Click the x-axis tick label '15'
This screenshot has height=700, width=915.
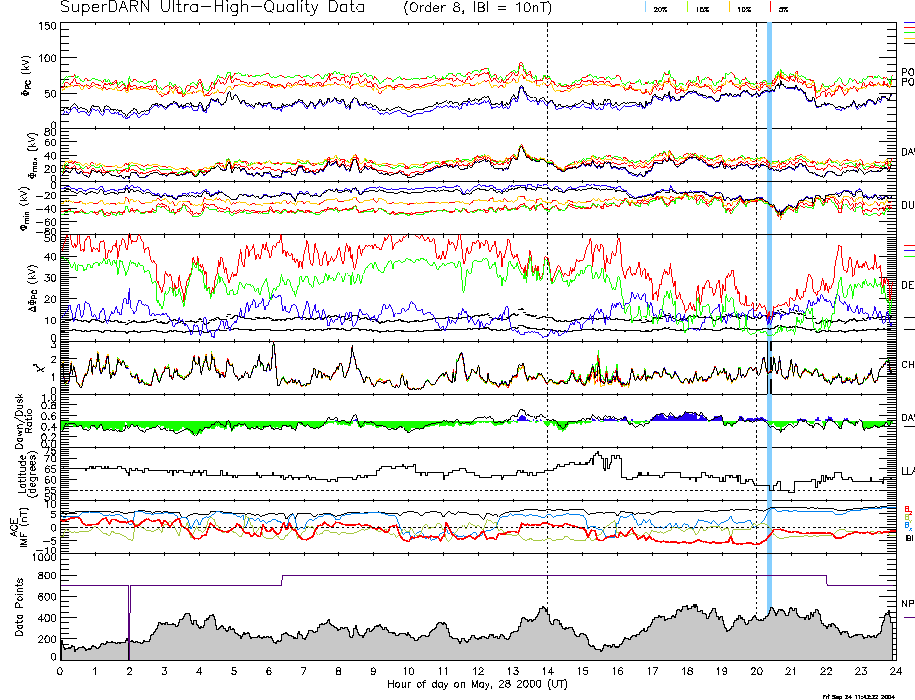click(x=582, y=671)
